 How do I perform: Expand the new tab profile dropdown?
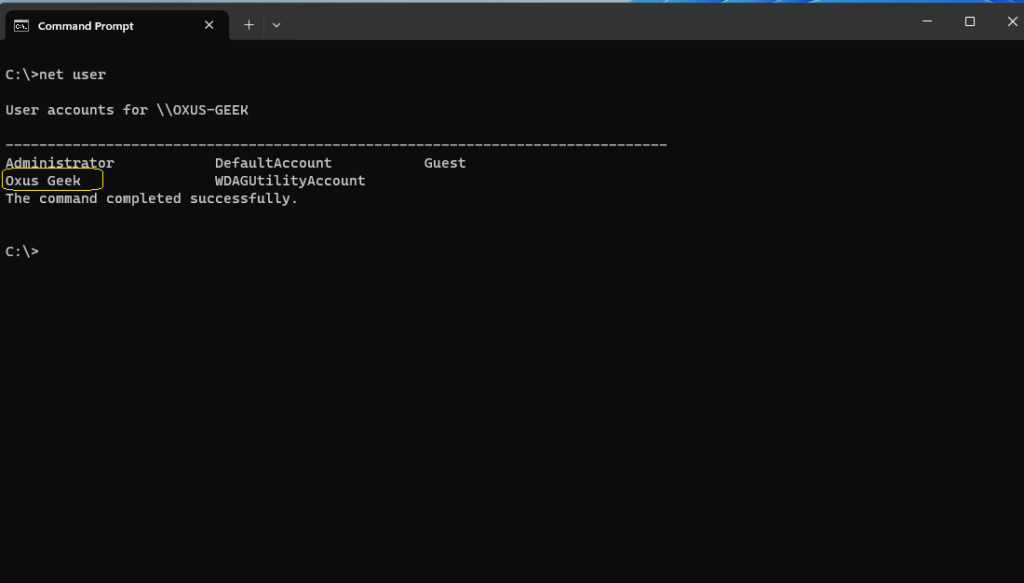[x=276, y=25]
